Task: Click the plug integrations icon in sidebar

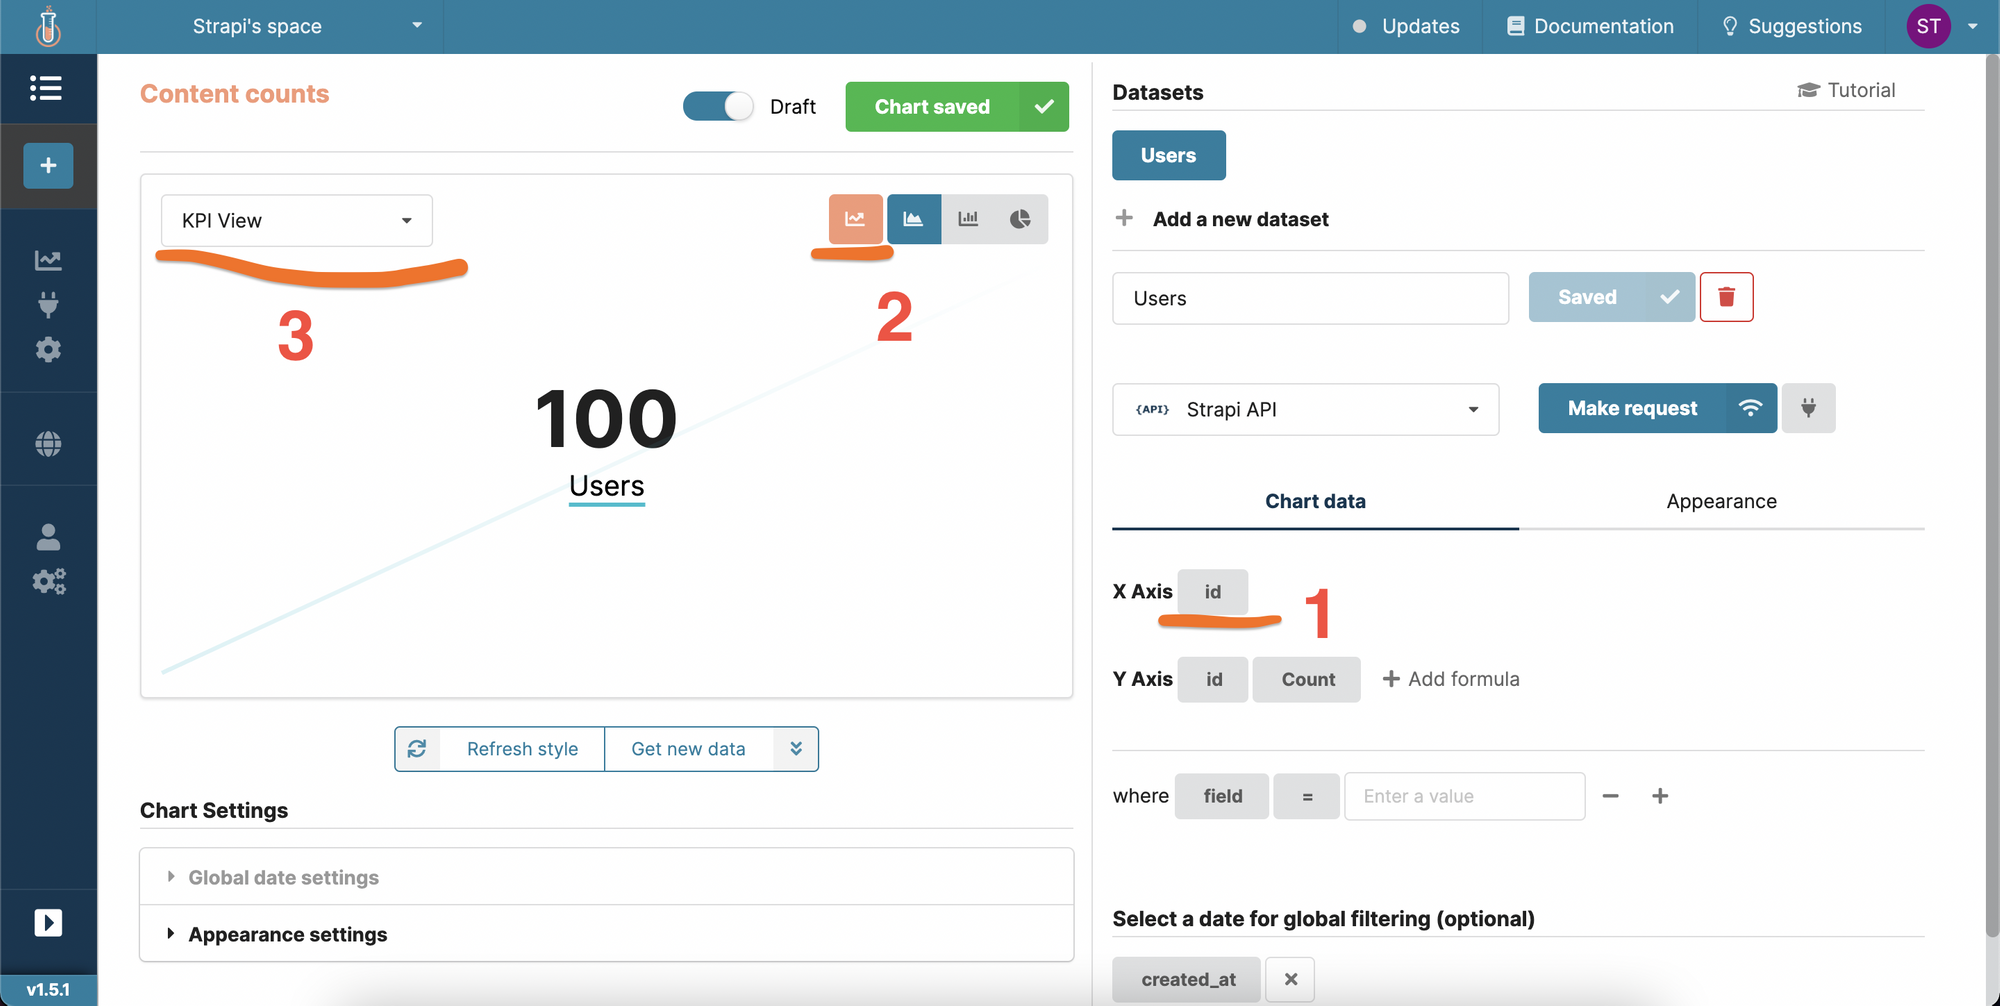Action: 48,305
